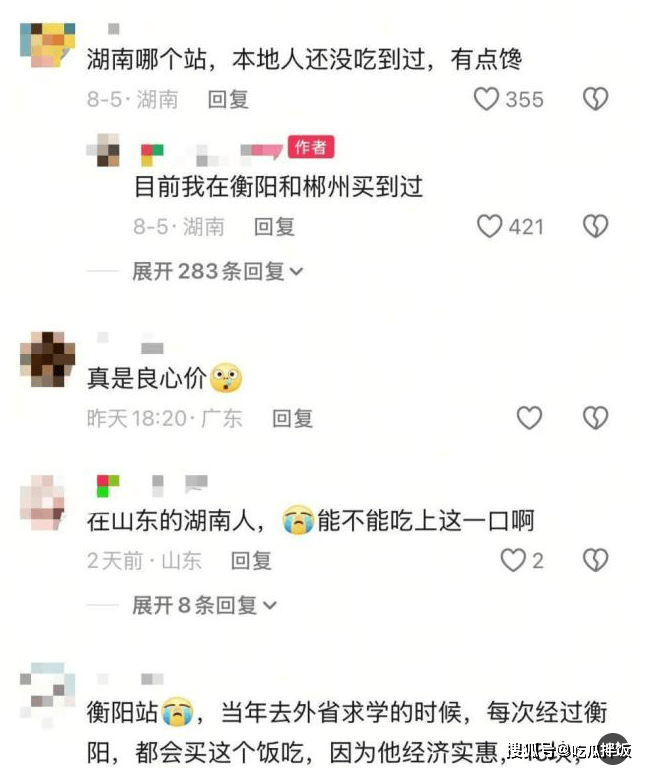
Task: Dislike the author's 衡阳和郴州 reply
Action: 595,226
